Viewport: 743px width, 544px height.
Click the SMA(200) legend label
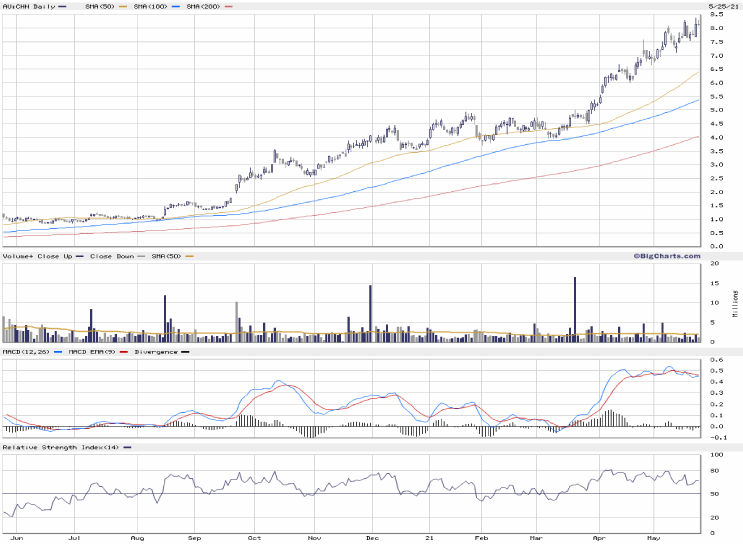[205, 6]
